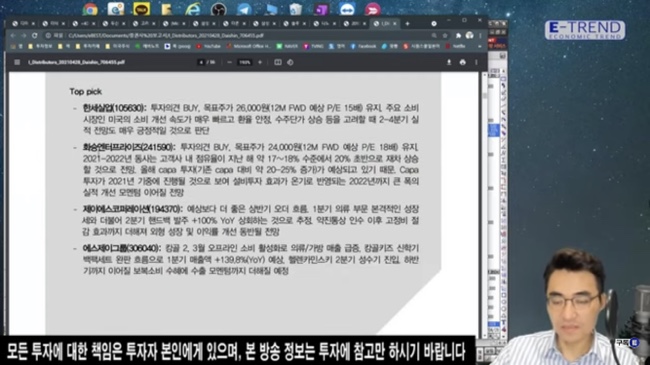650x365 pixels.
Task: Rotate the PDF counterclockwise
Action: (x=290, y=62)
